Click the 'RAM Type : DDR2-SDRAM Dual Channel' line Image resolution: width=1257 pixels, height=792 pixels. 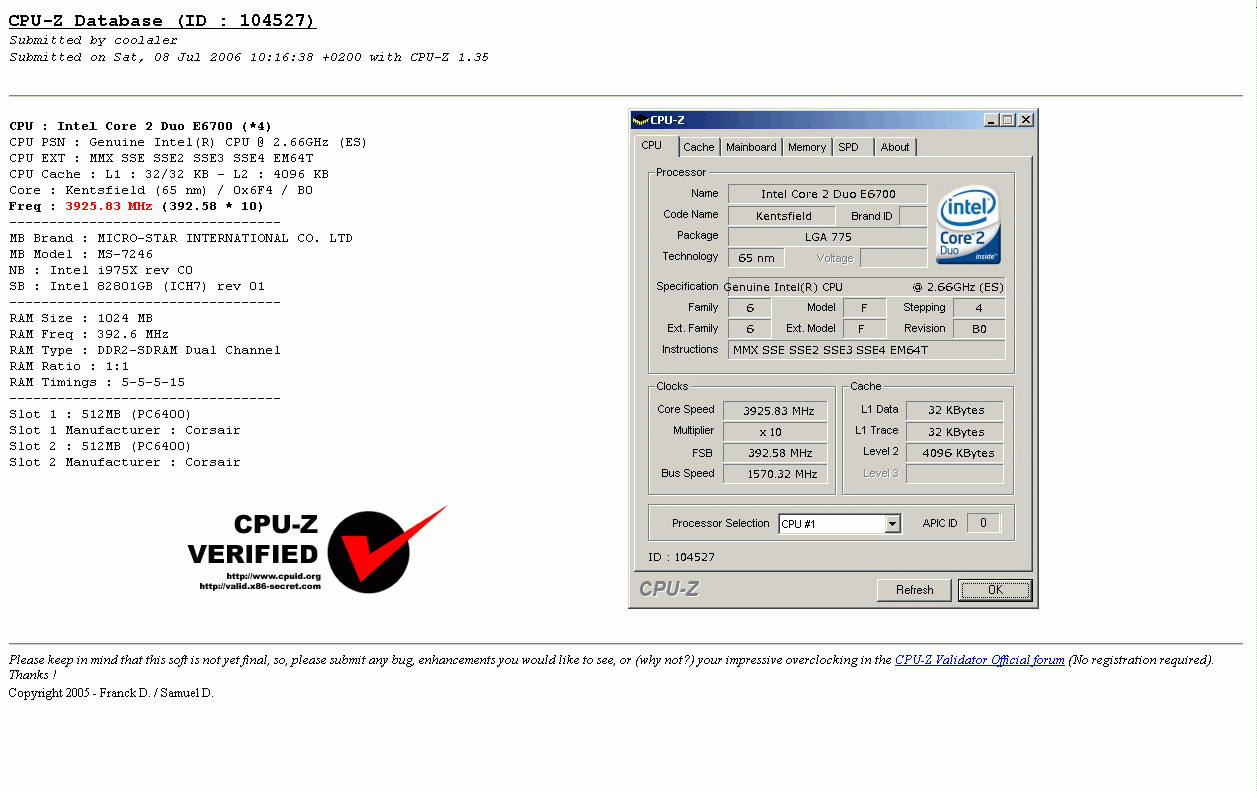coord(145,350)
